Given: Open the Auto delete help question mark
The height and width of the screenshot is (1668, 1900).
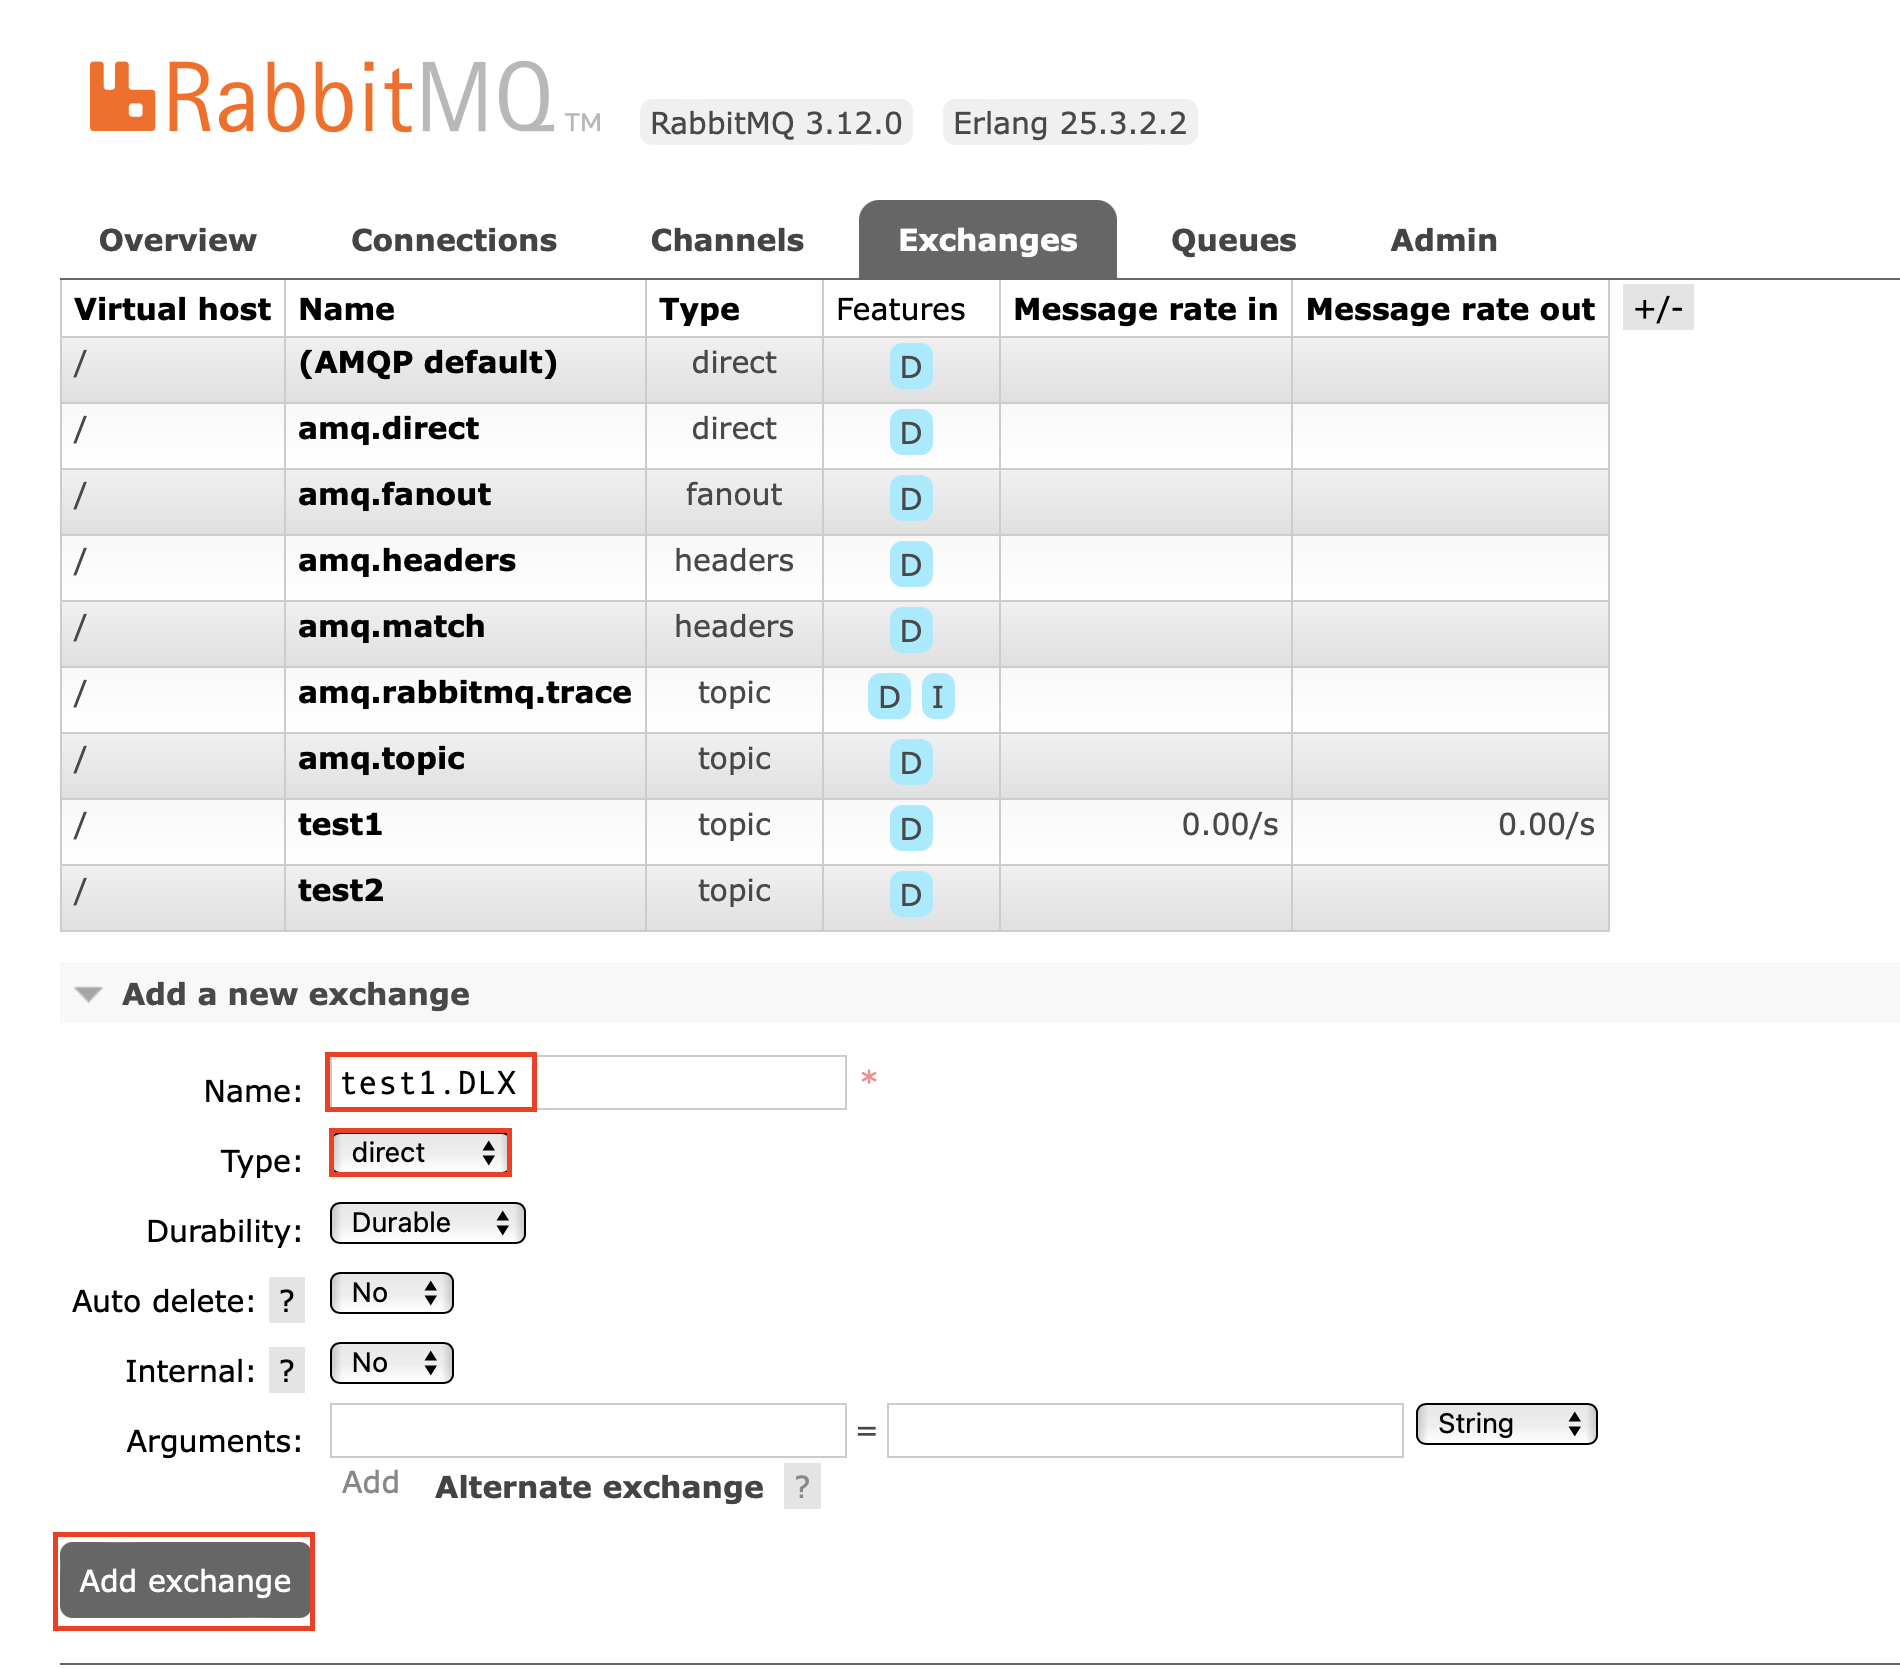Looking at the screenshot, I should 287,1301.
